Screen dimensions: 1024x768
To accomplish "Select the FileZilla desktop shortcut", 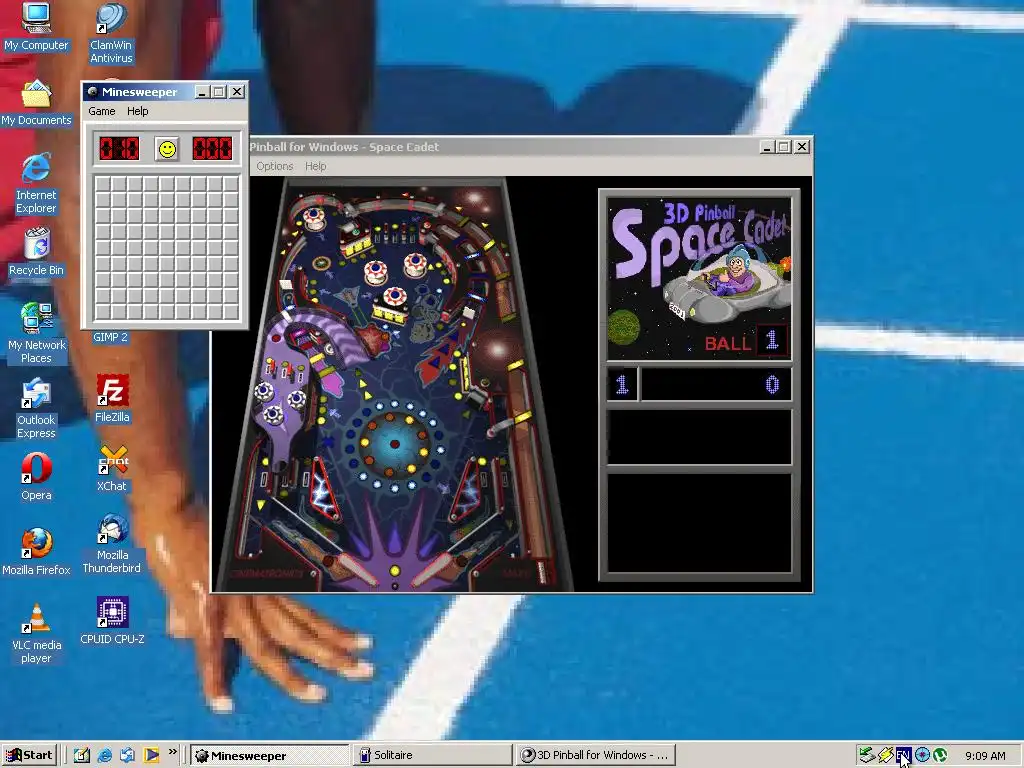I will [112, 398].
